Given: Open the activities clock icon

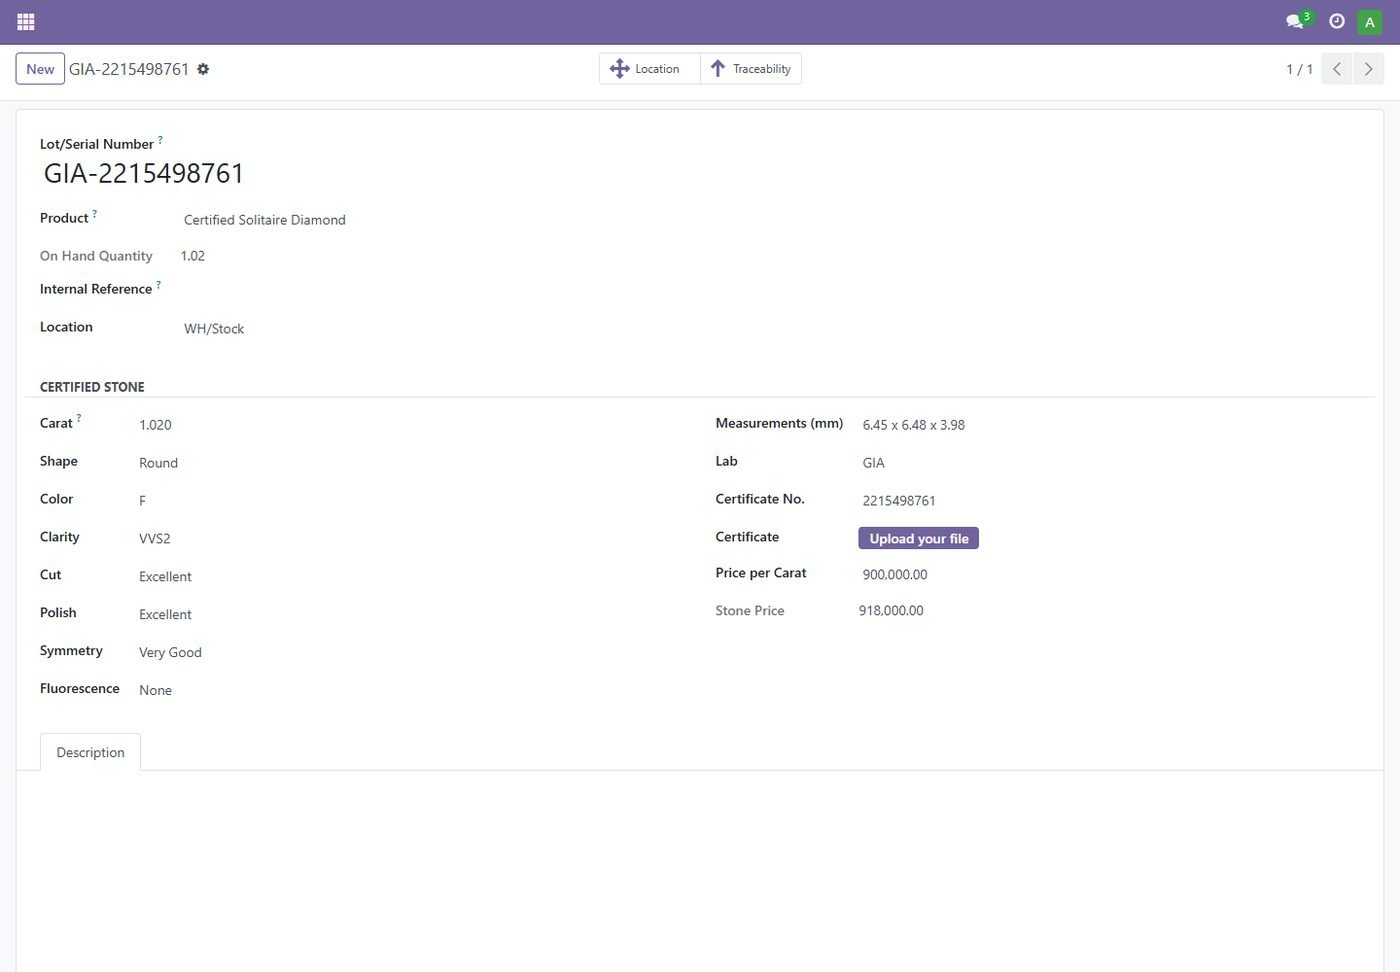Looking at the screenshot, I should coord(1337,21).
